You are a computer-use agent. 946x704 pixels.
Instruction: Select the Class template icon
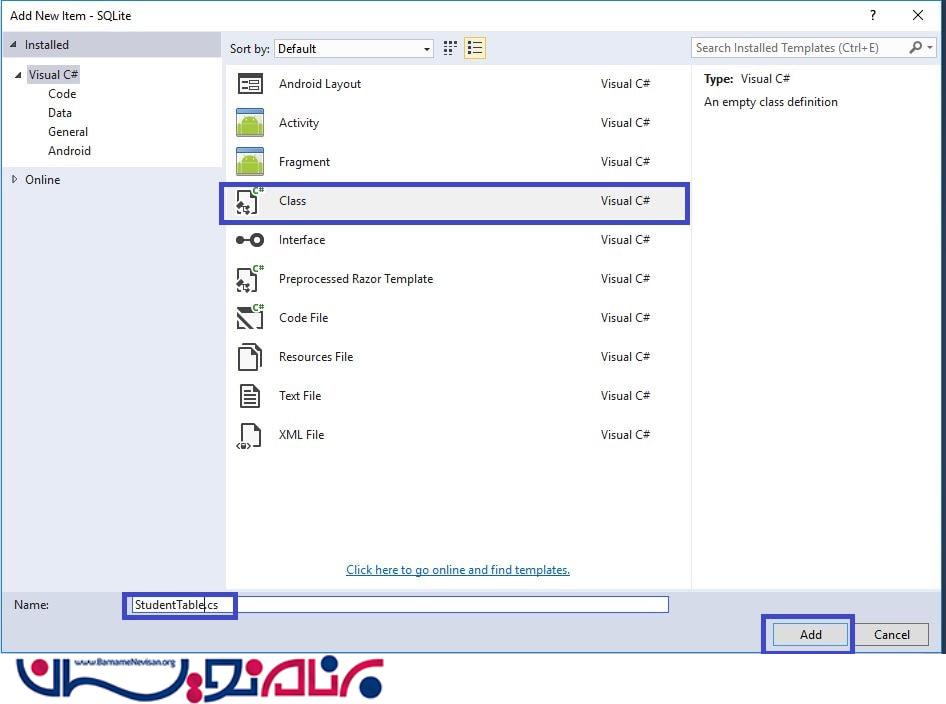click(x=249, y=201)
